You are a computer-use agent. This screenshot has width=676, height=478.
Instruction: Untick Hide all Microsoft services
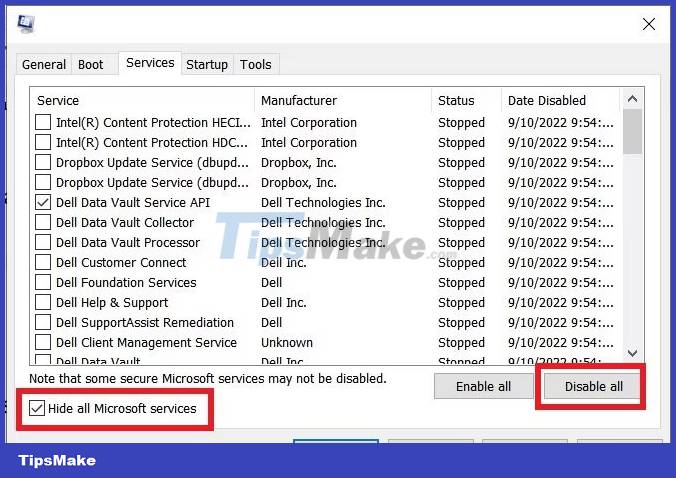tap(37, 408)
